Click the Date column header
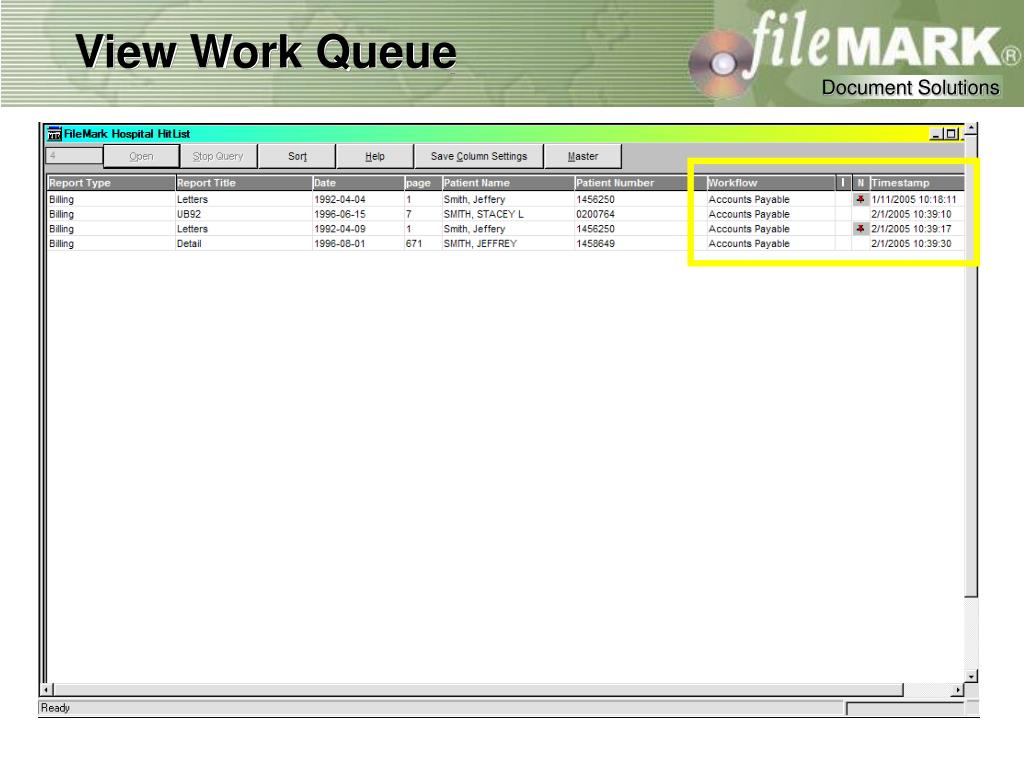 tap(355, 183)
